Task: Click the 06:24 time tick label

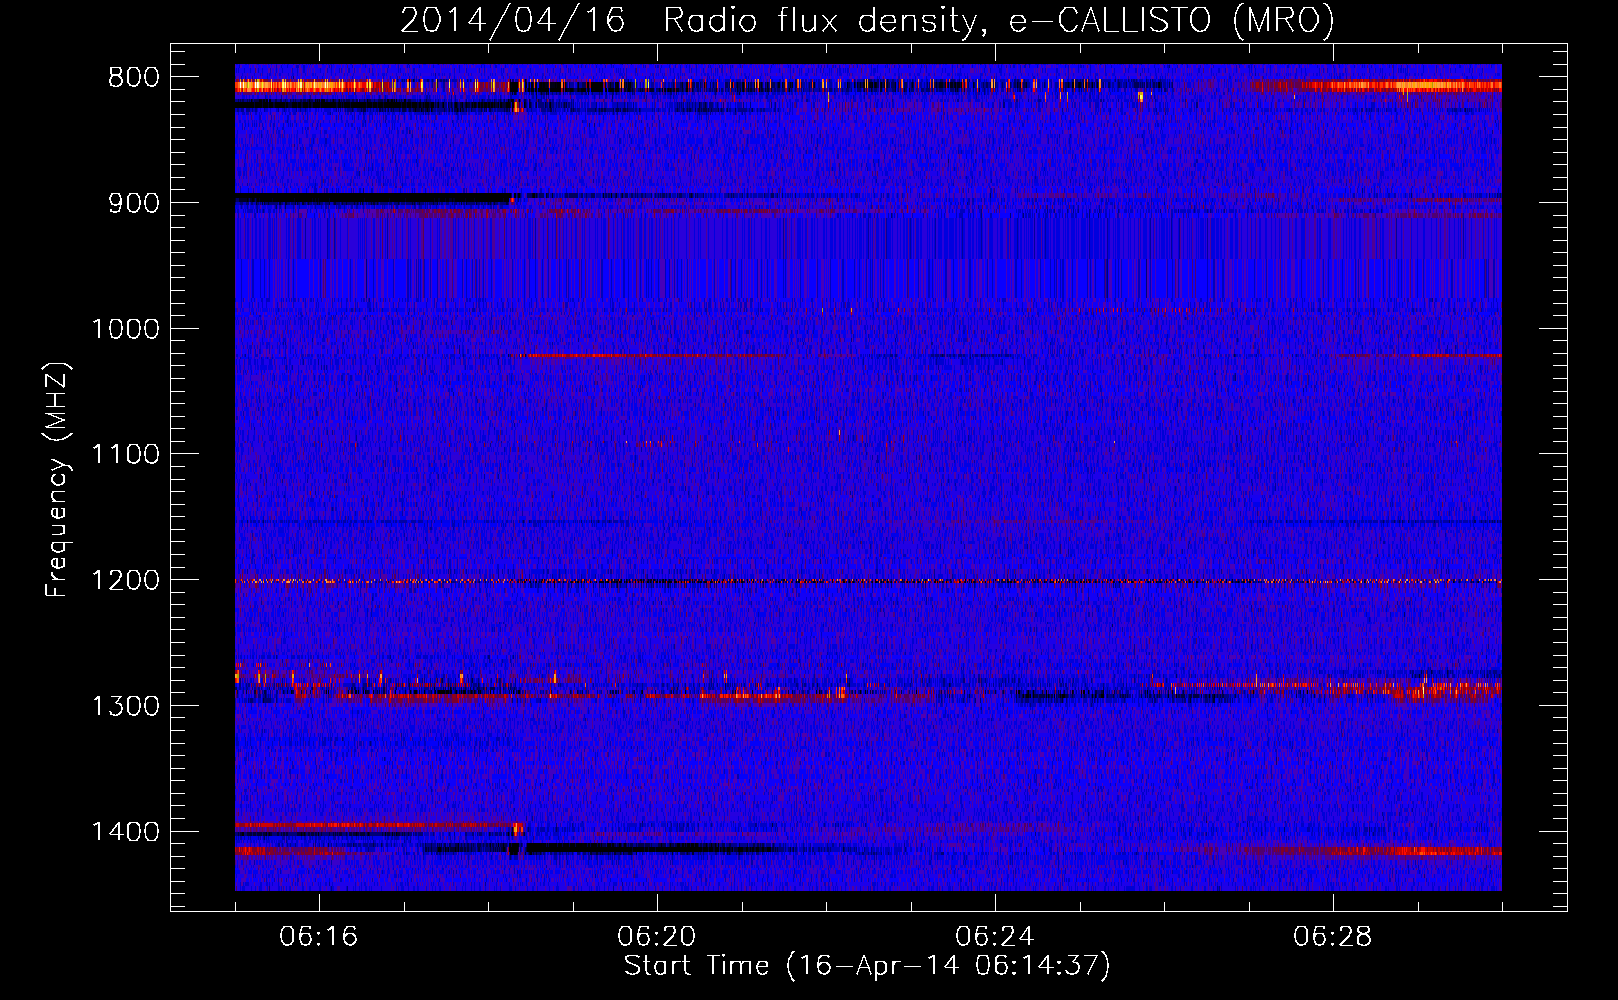Action: (995, 937)
